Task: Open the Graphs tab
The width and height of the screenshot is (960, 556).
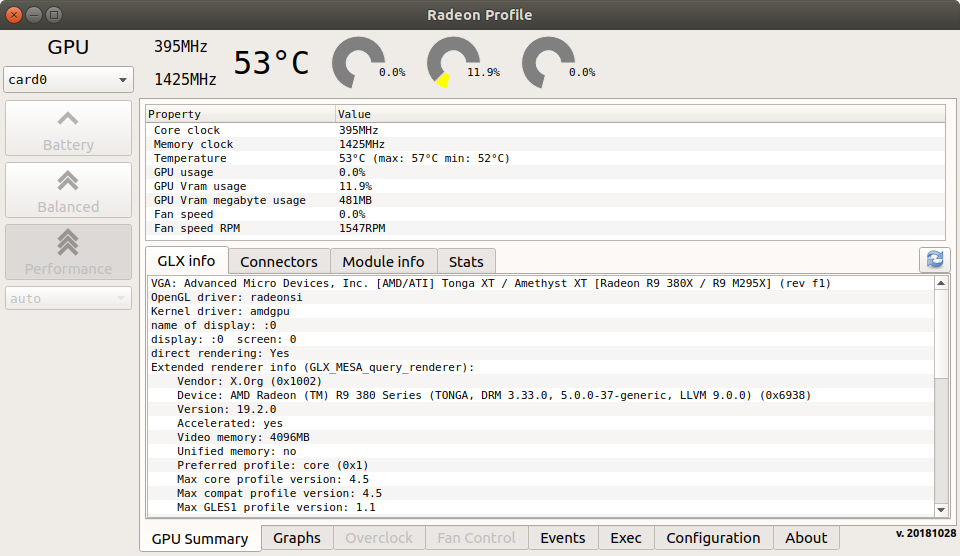Action: click(297, 538)
